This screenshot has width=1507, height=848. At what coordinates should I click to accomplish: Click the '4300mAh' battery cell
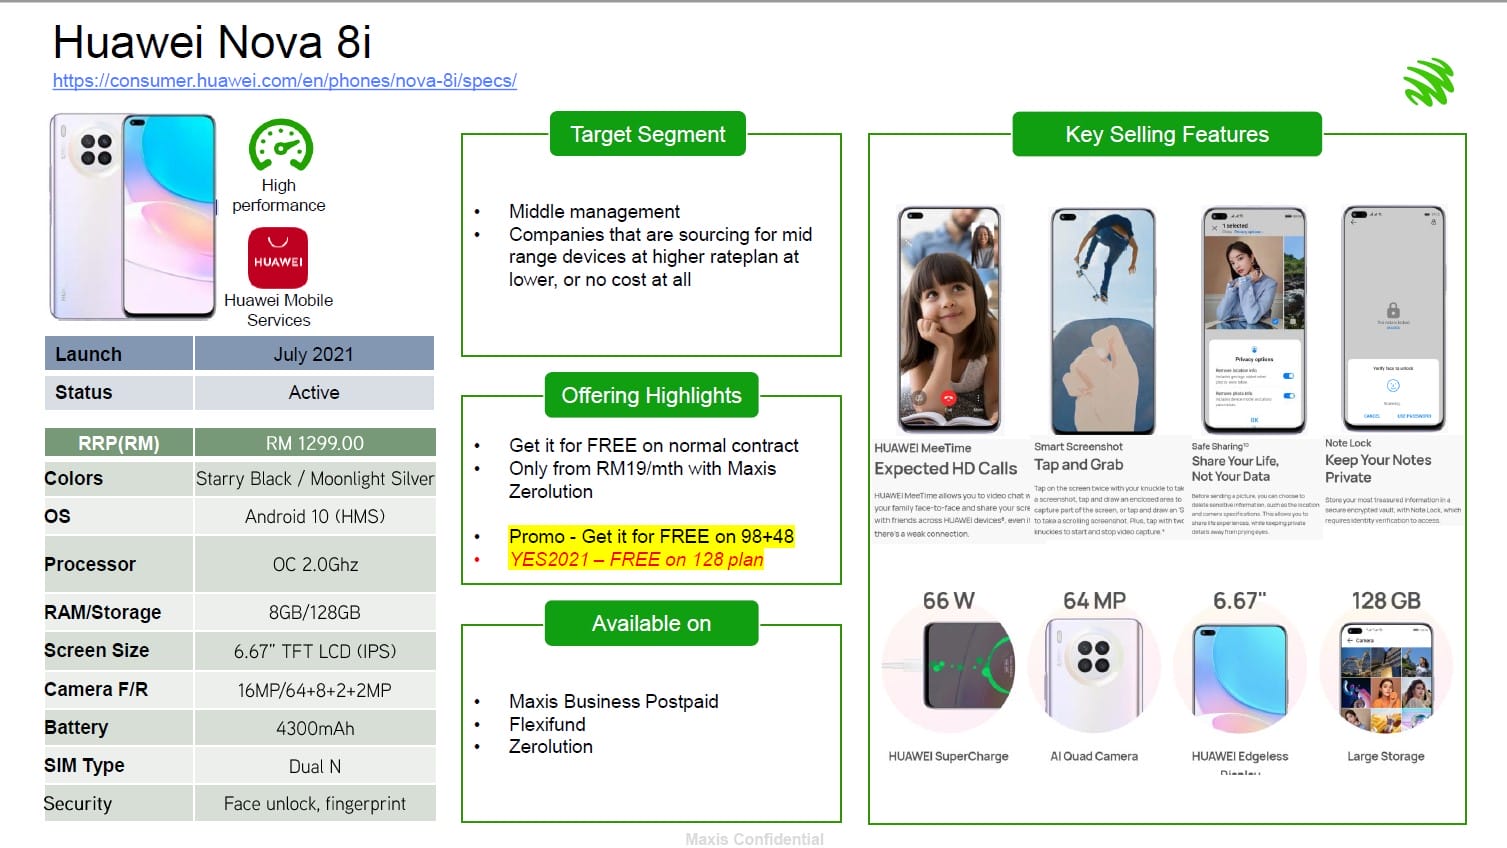[x=315, y=728]
